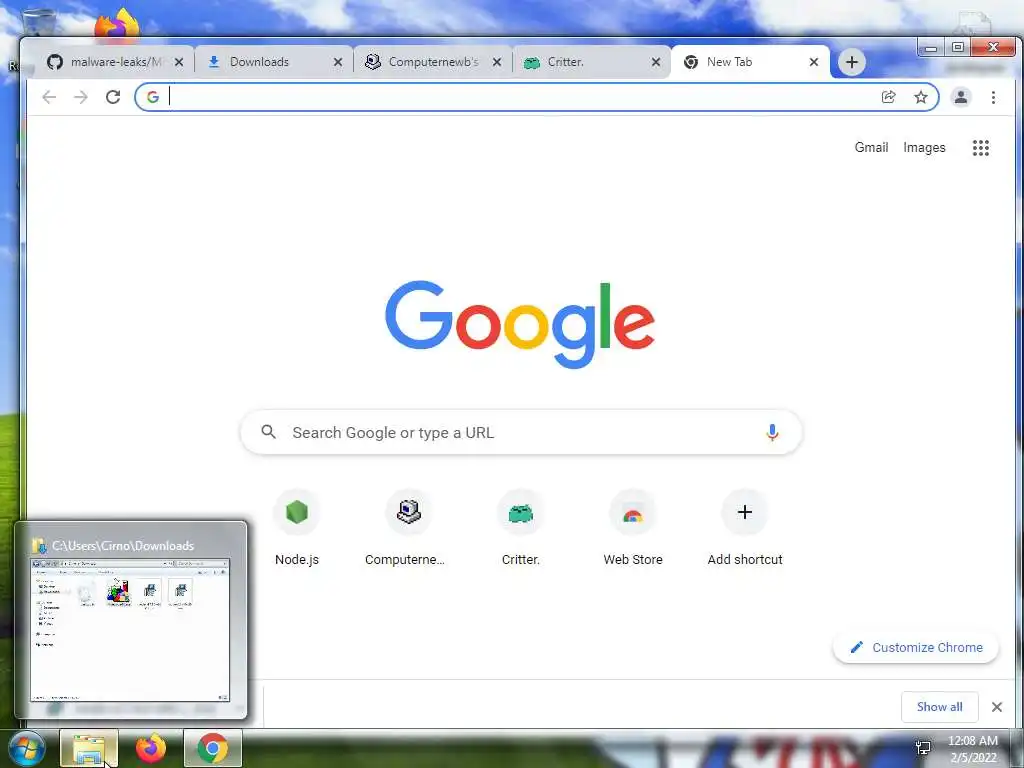Start voice search with the microphone

(772, 432)
